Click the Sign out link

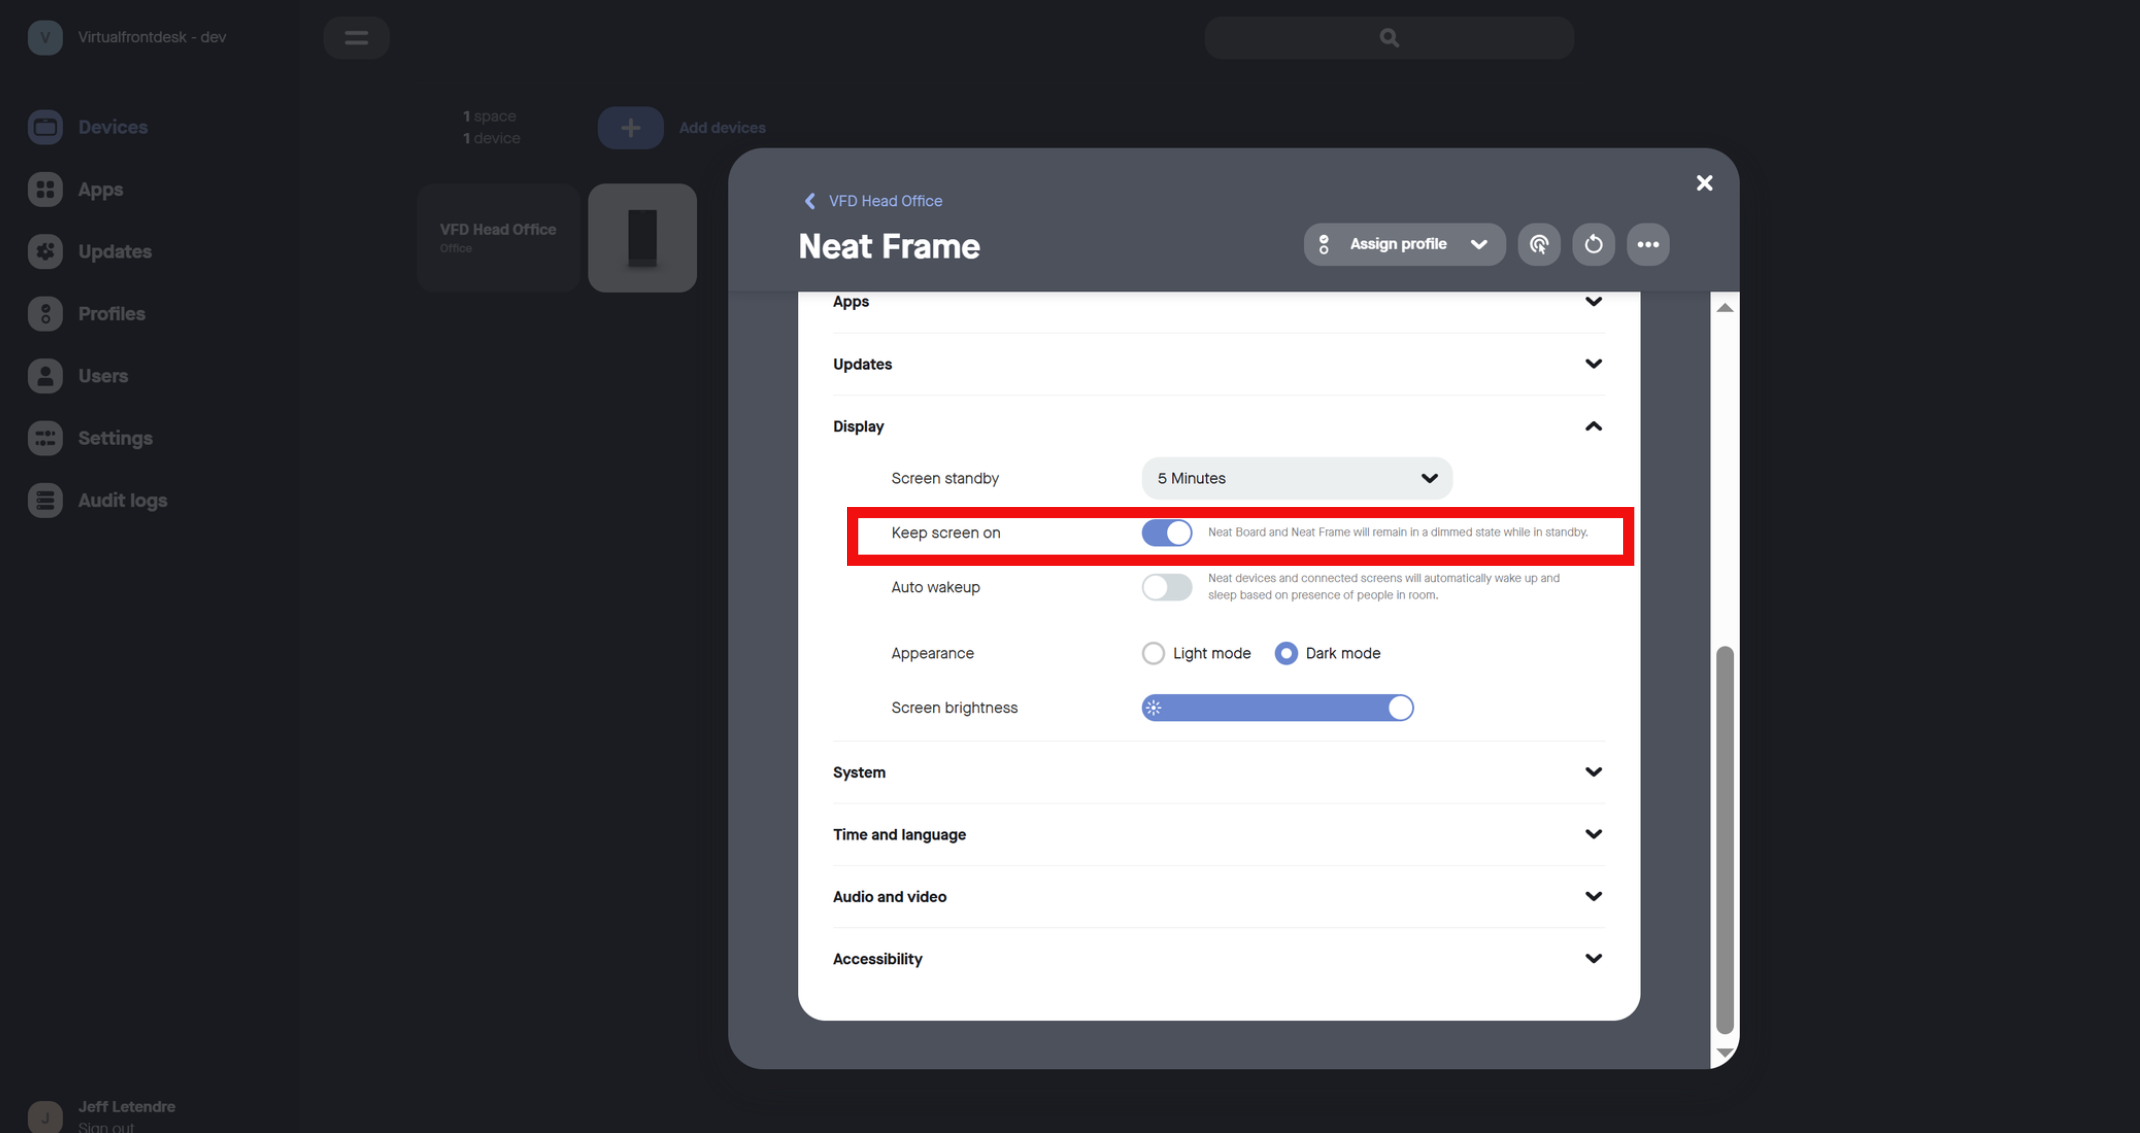click(x=106, y=1126)
